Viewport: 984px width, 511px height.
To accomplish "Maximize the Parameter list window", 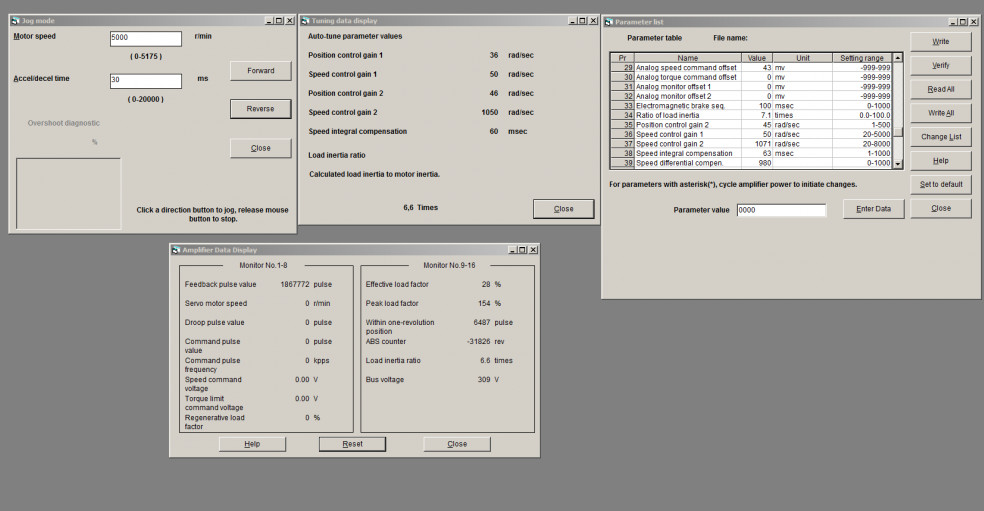I will coord(963,22).
